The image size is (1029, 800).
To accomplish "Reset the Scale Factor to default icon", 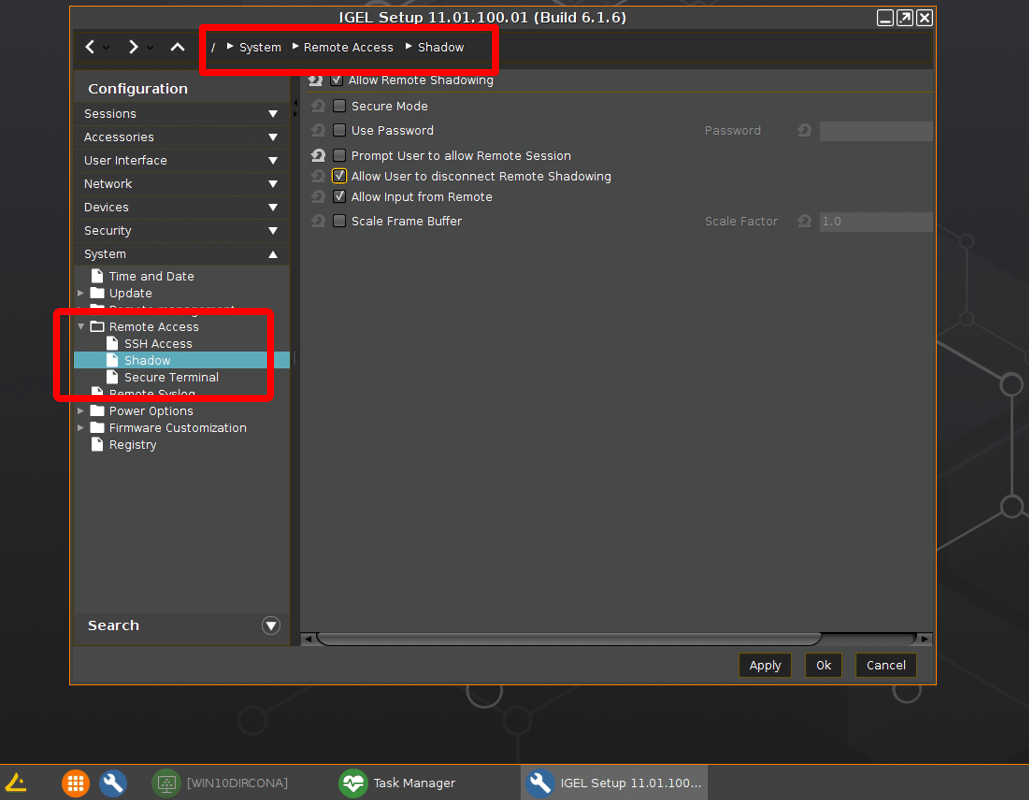I will coord(805,221).
